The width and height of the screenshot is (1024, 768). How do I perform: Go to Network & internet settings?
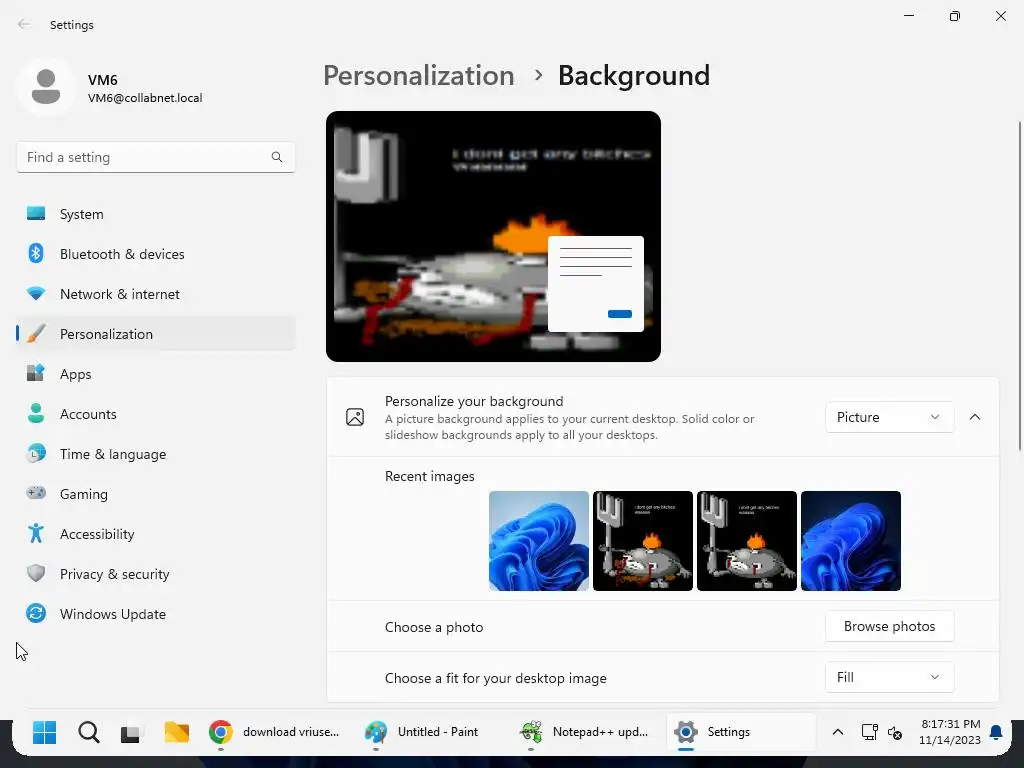tap(155, 294)
